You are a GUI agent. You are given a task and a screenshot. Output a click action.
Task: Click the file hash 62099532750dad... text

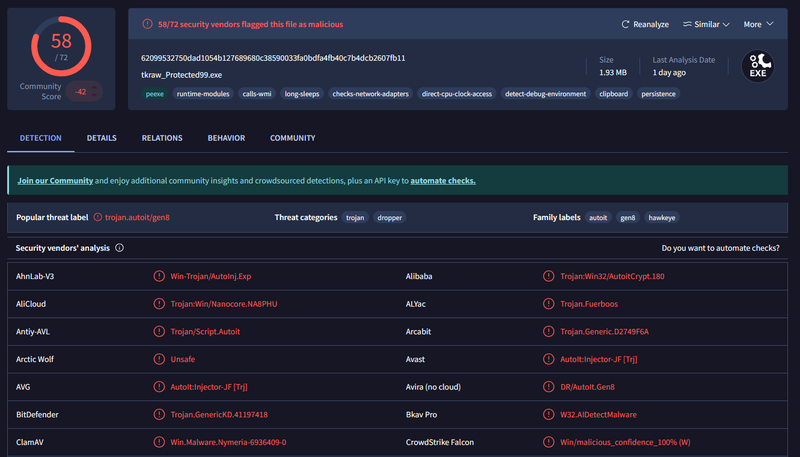[x=273, y=58]
